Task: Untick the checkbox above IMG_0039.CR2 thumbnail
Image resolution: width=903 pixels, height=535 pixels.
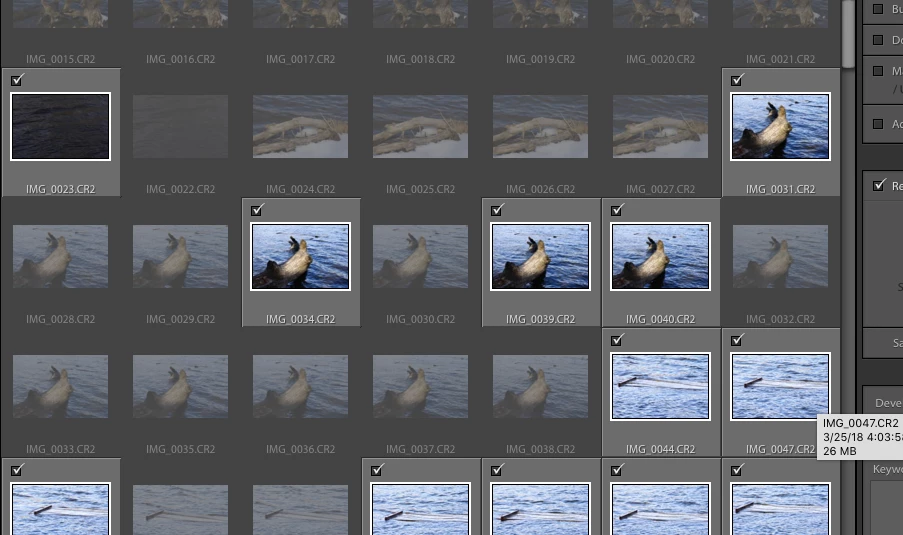Action: [498, 210]
